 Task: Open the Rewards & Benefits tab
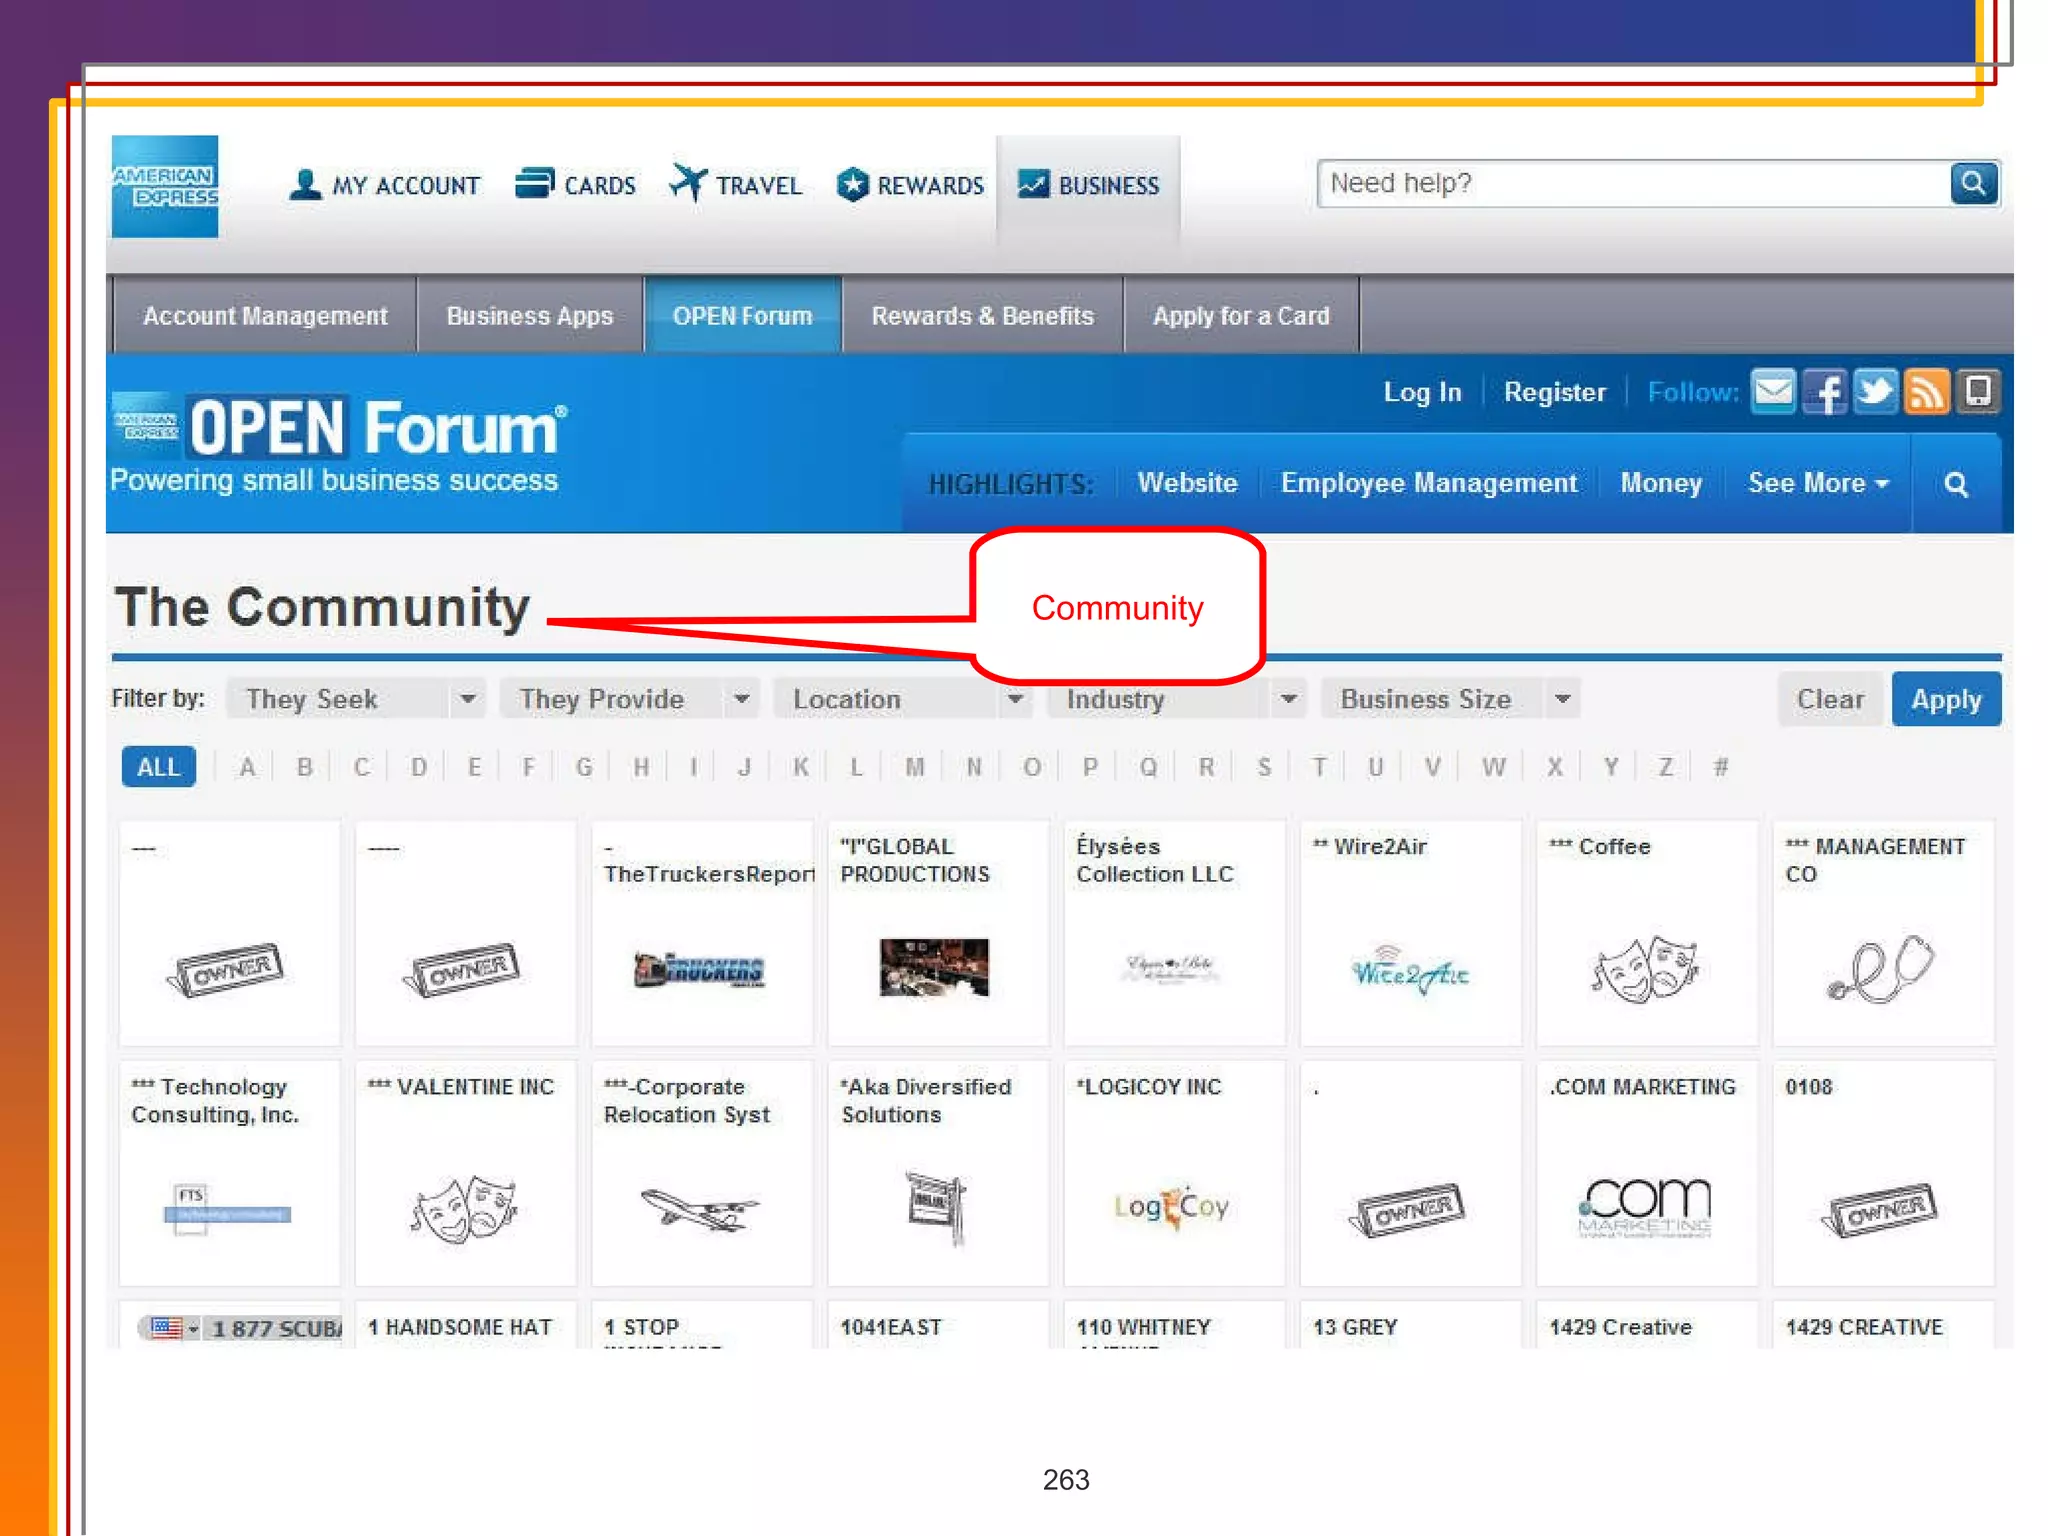coord(982,316)
